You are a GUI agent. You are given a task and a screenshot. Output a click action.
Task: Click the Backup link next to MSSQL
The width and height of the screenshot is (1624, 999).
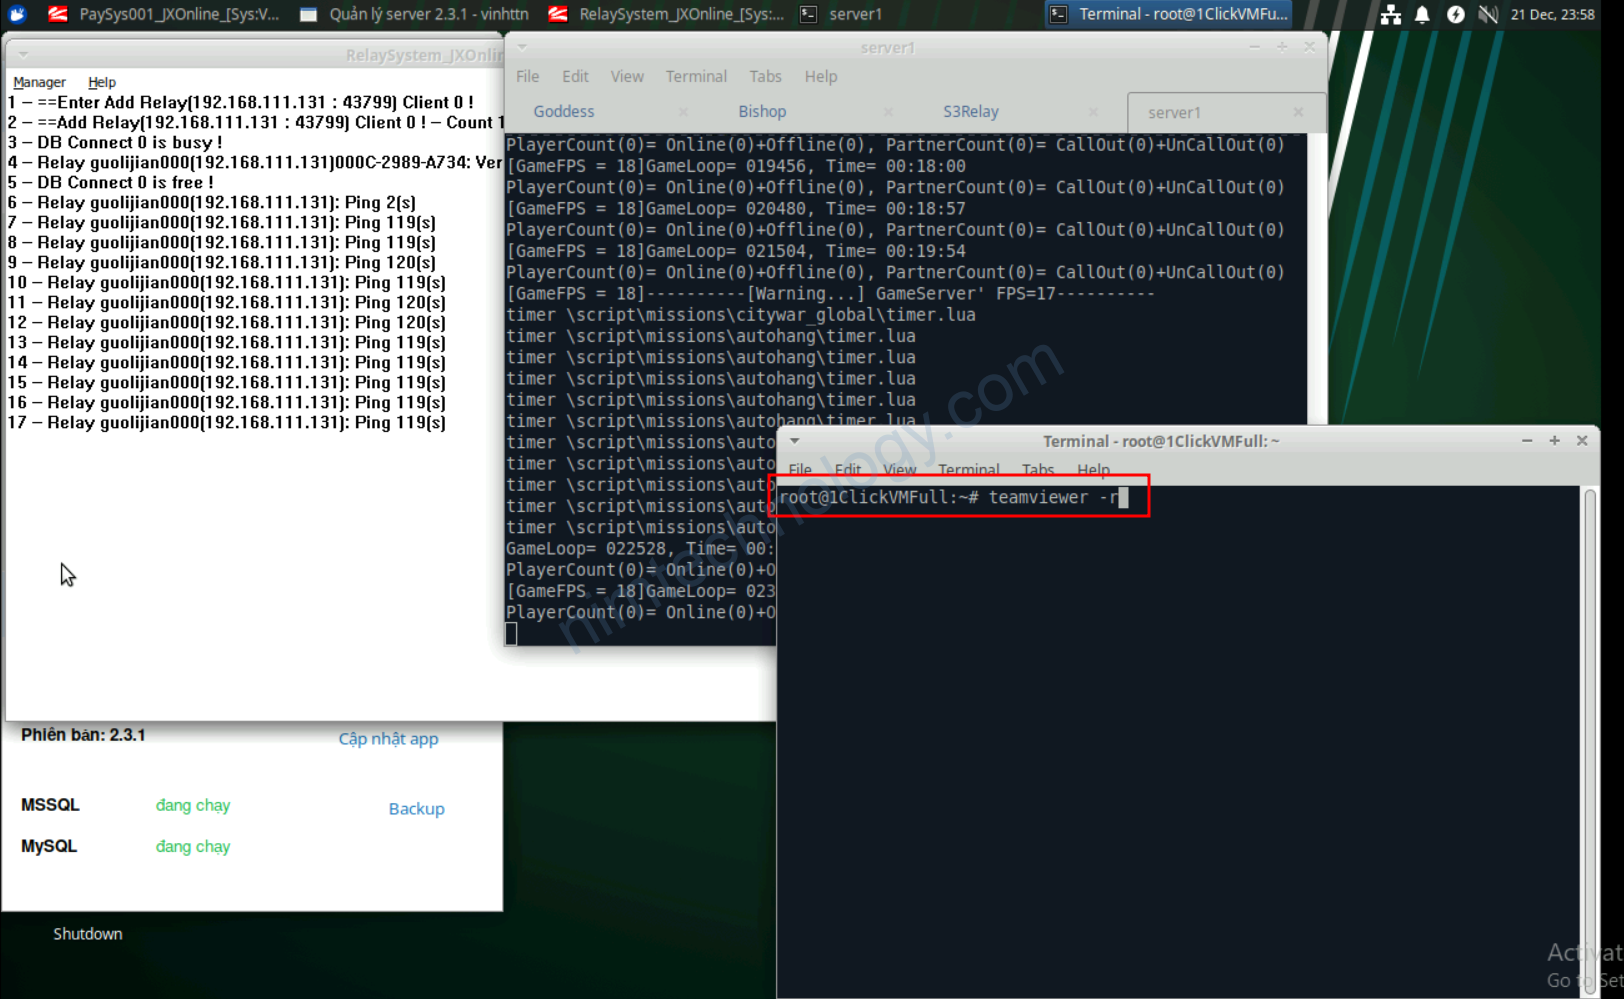pyautogui.click(x=416, y=808)
